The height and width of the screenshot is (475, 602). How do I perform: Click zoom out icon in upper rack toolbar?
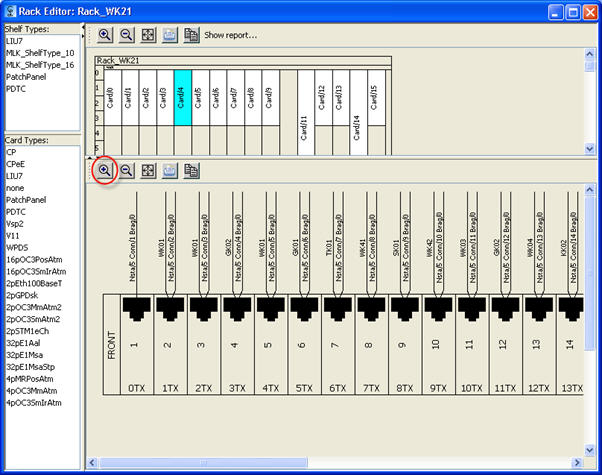point(127,35)
